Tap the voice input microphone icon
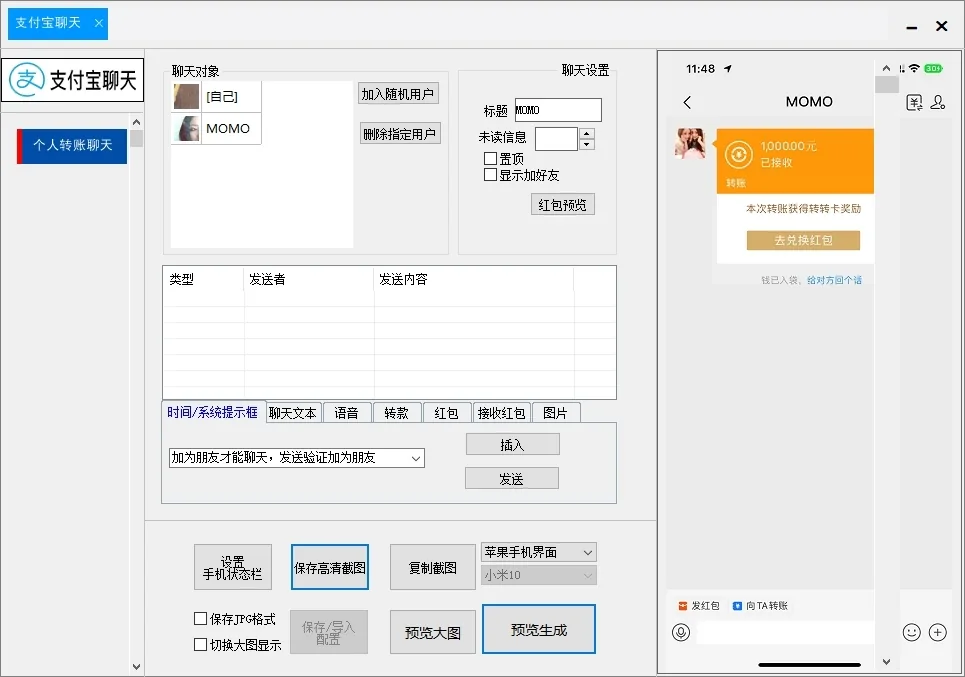The width and height of the screenshot is (965, 677). click(681, 632)
